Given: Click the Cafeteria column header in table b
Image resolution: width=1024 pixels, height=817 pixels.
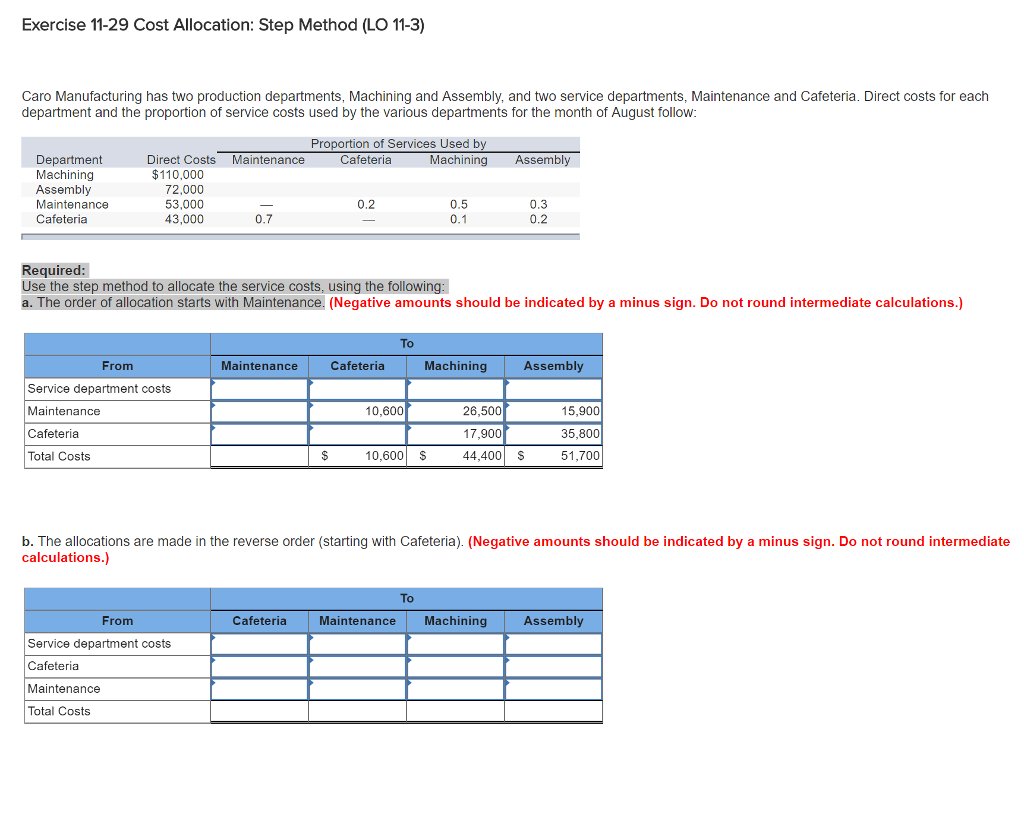Looking at the screenshot, I should pyautogui.click(x=258, y=621).
